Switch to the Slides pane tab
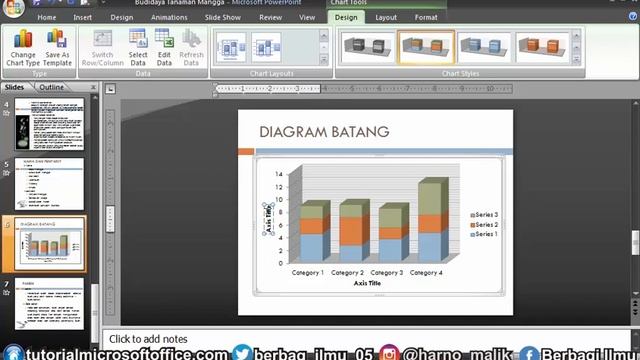 click(x=15, y=87)
